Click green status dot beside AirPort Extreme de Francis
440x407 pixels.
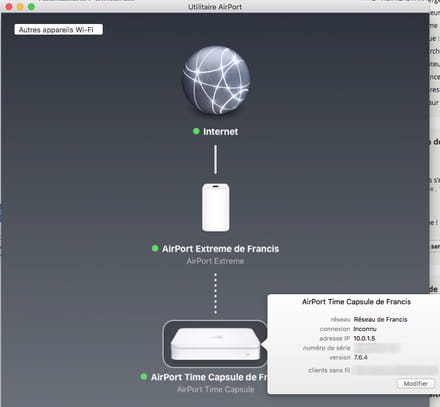click(155, 248)
